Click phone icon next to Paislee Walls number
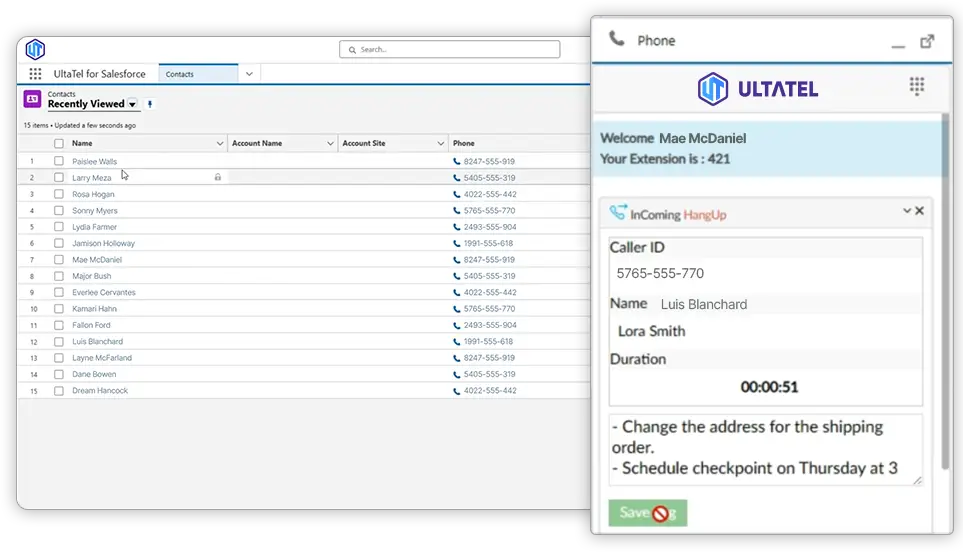The height and width of the screenshot is (552, 963). [x=457, y=161]
